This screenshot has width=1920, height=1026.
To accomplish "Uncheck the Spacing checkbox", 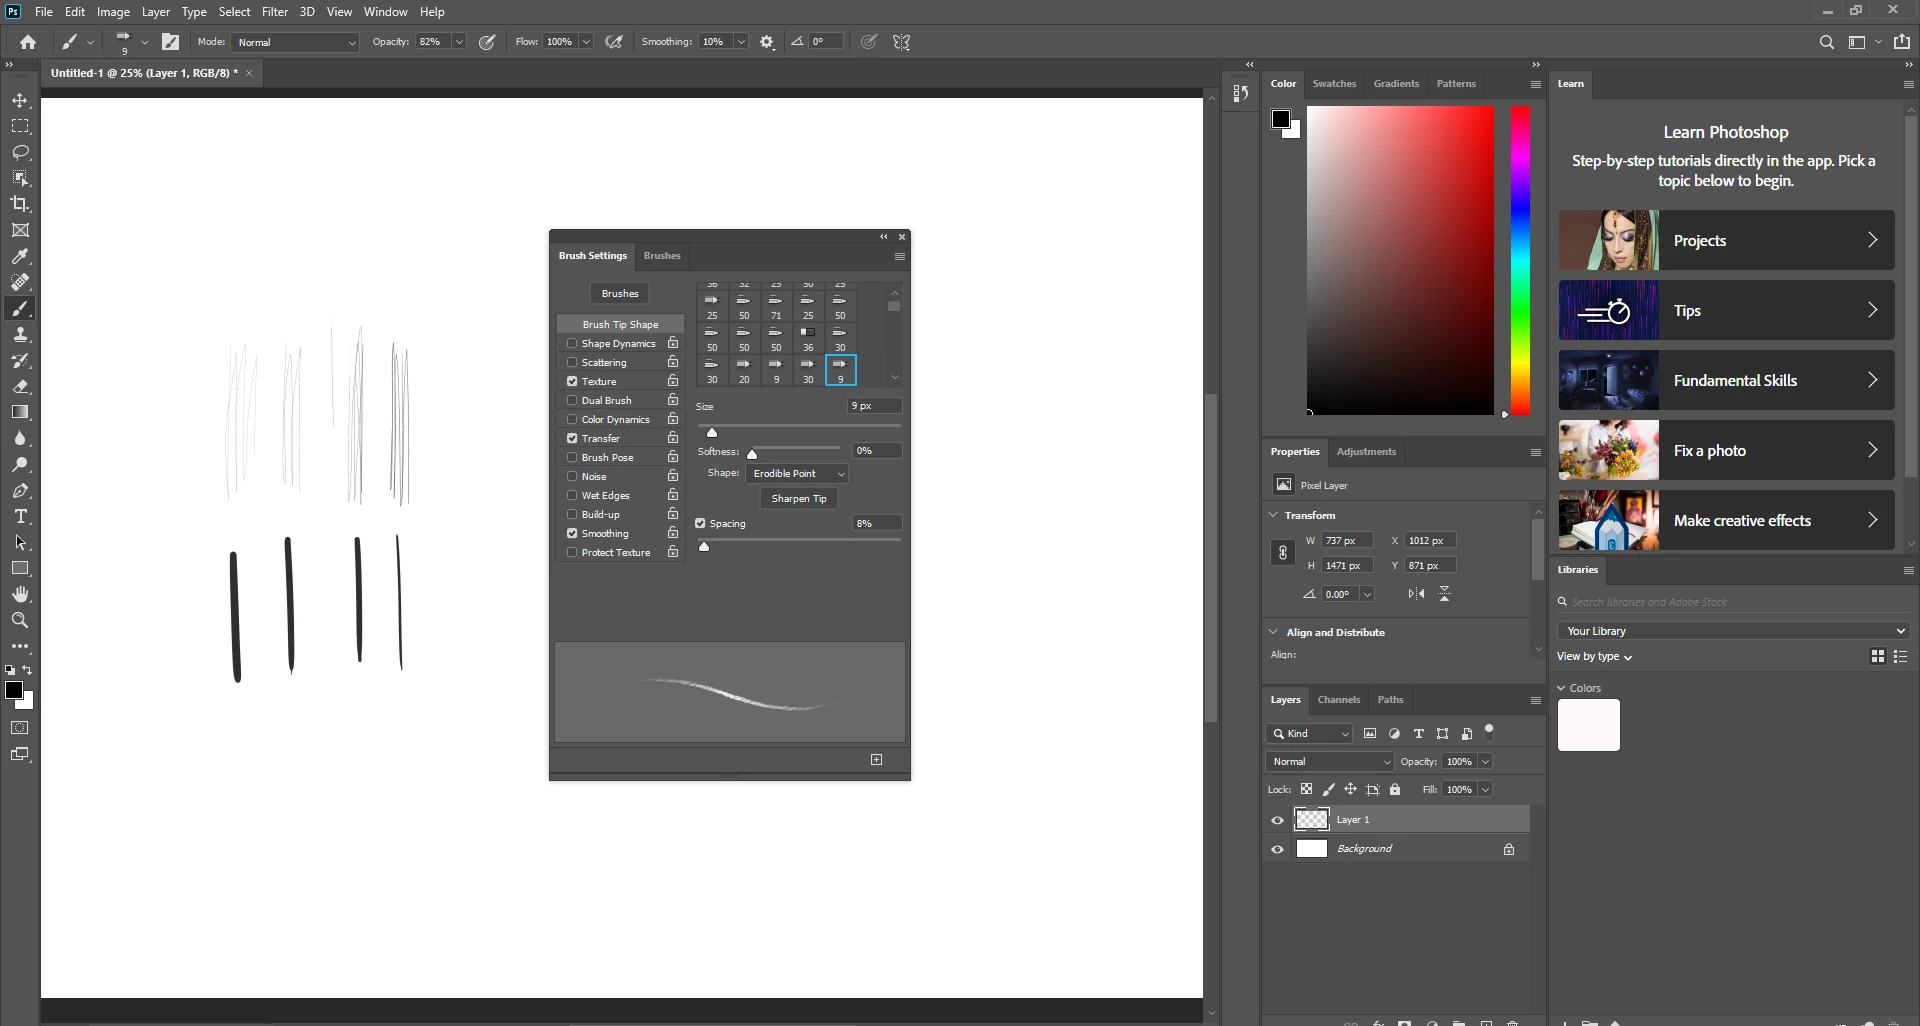I will (x=700, y=524).
